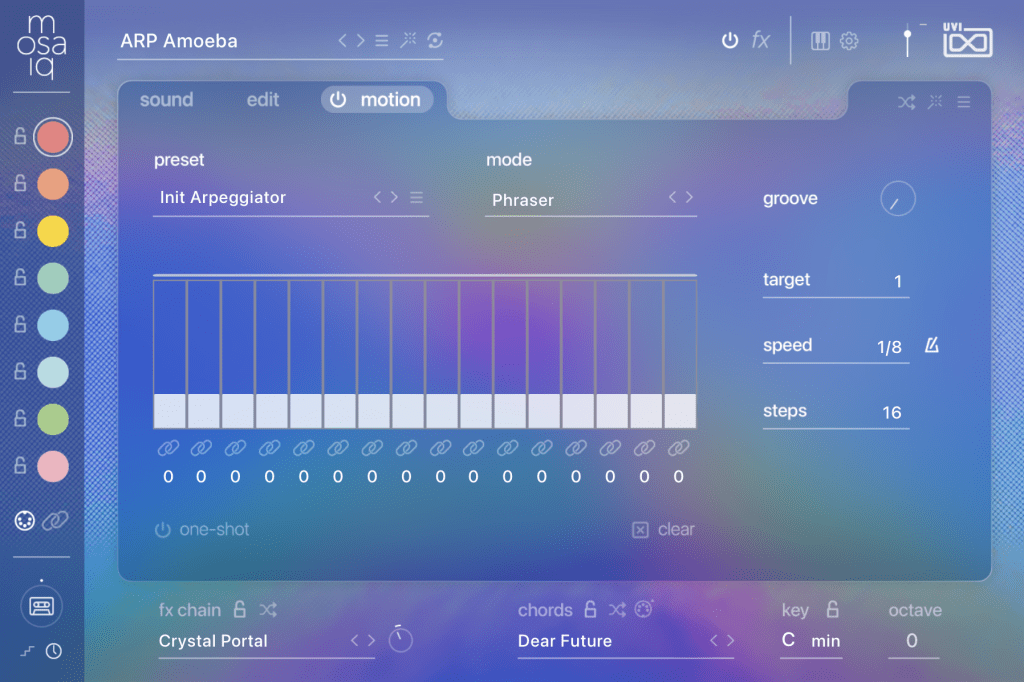Select next chord set after Dear Future
The height and width of the screenshot is (682, 1024).
pos(730,641)
